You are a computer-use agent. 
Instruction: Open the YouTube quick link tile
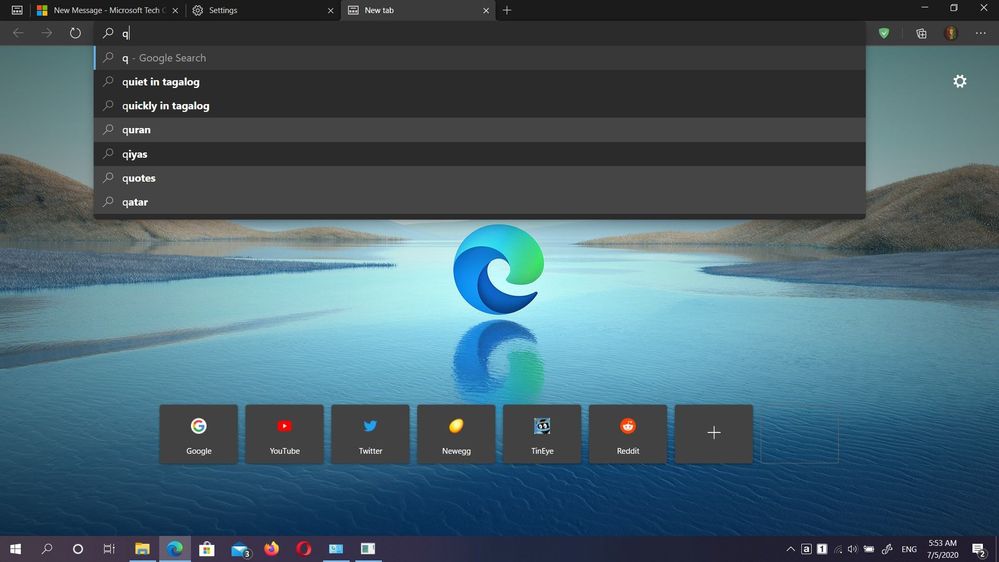[x=284, y=434]
